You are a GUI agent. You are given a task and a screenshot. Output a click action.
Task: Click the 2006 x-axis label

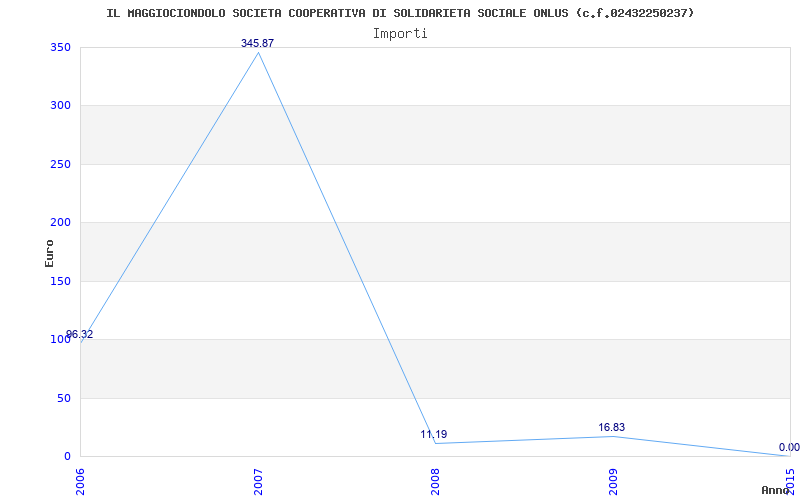click(80, 482)
